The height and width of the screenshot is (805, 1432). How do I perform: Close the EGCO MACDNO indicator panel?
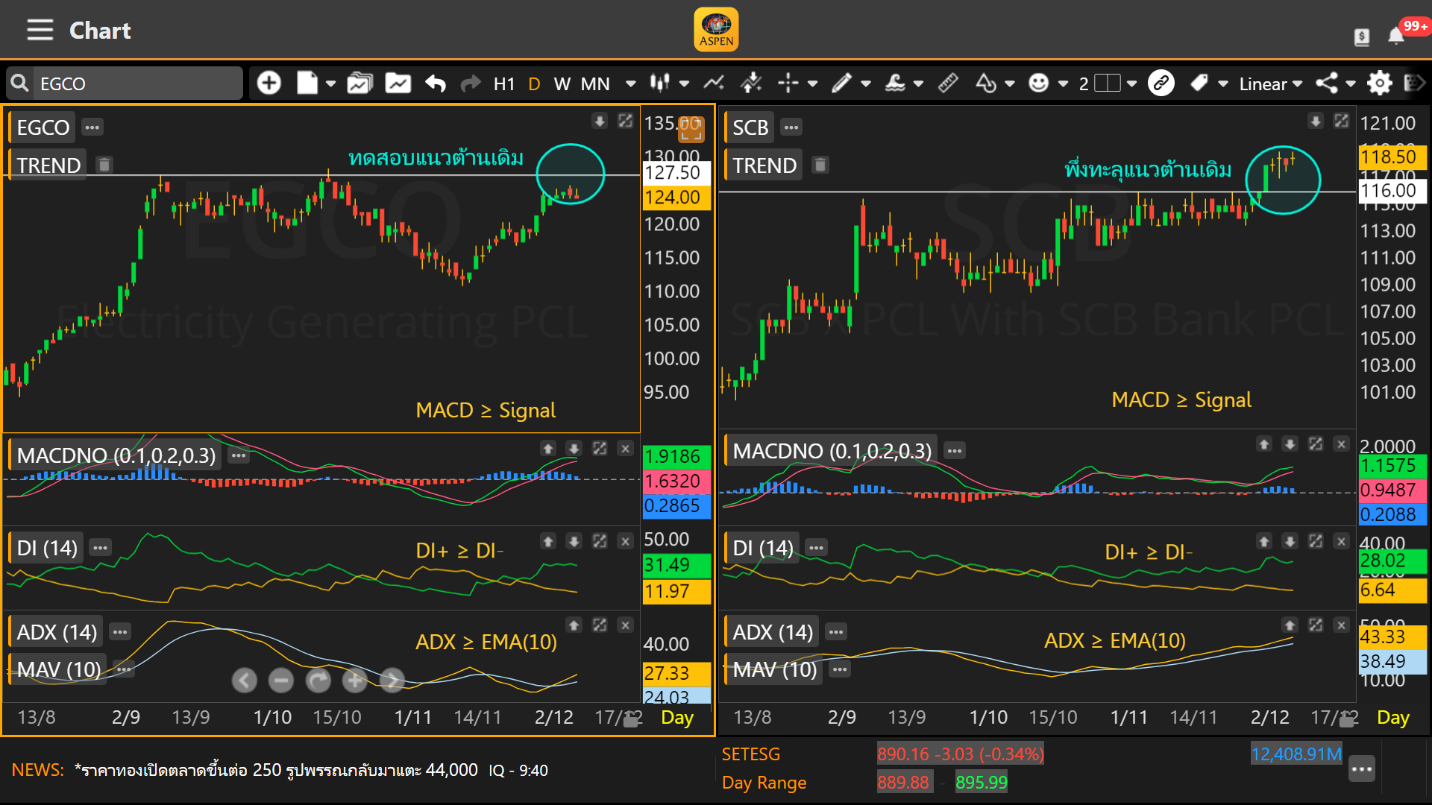point(625,449)
